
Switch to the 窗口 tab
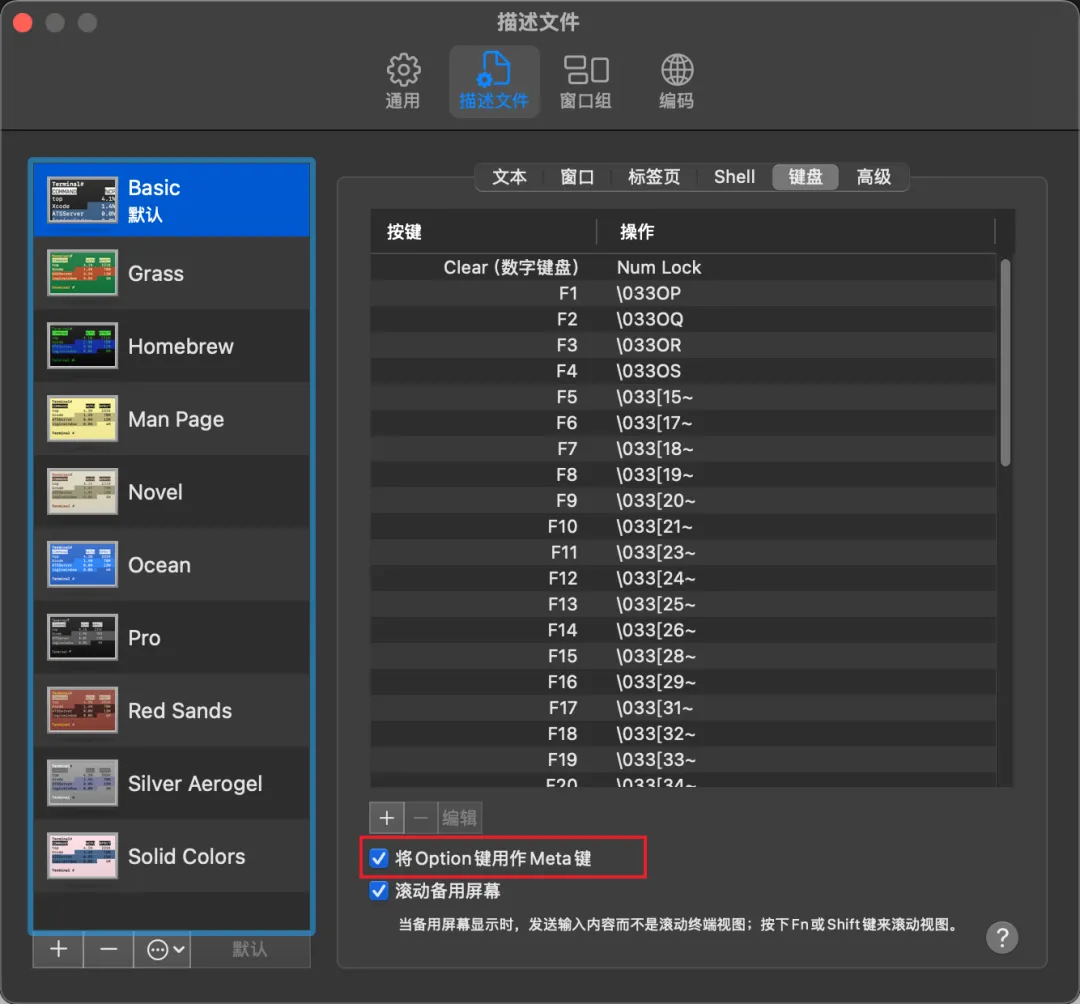click(x=577, y=177)
